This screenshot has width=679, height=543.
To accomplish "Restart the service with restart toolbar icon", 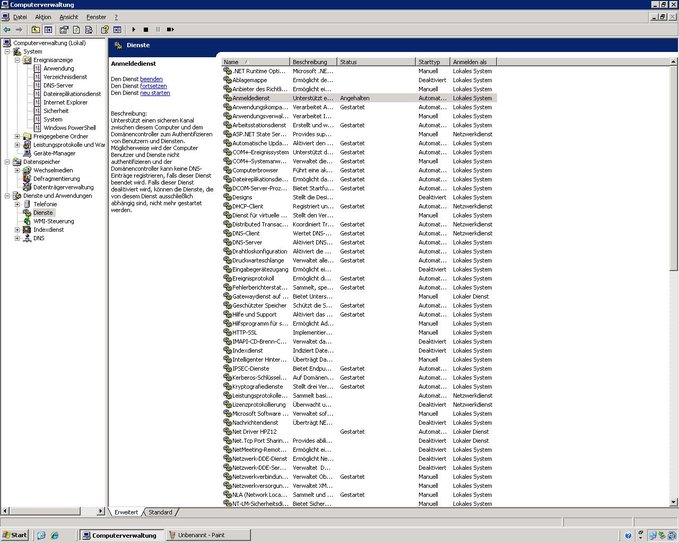I will tap(170, 29).
